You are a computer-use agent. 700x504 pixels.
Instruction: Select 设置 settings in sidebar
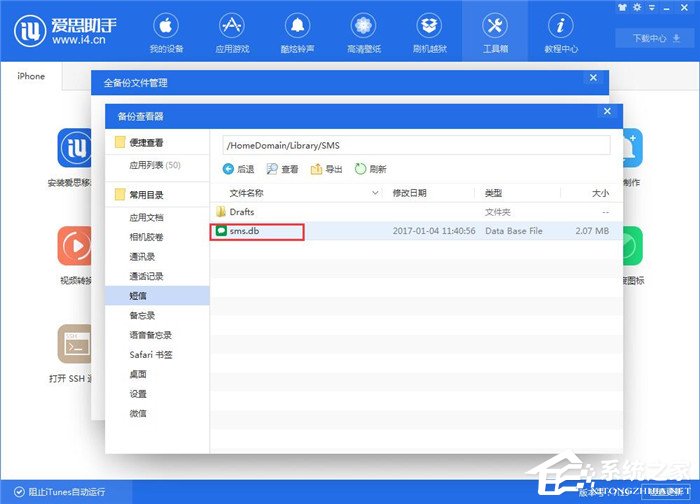(x=157, y=394)
